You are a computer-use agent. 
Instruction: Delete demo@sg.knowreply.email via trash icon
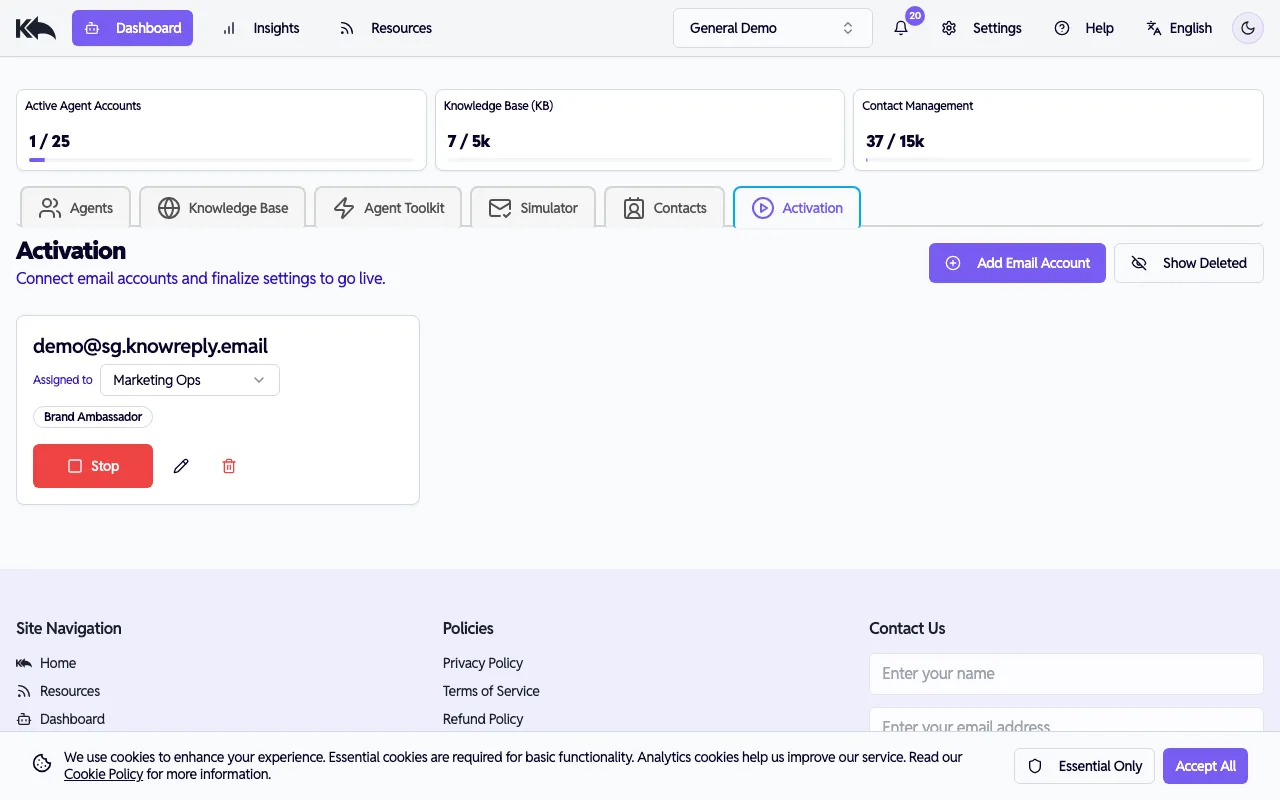[x=228, y=466]
